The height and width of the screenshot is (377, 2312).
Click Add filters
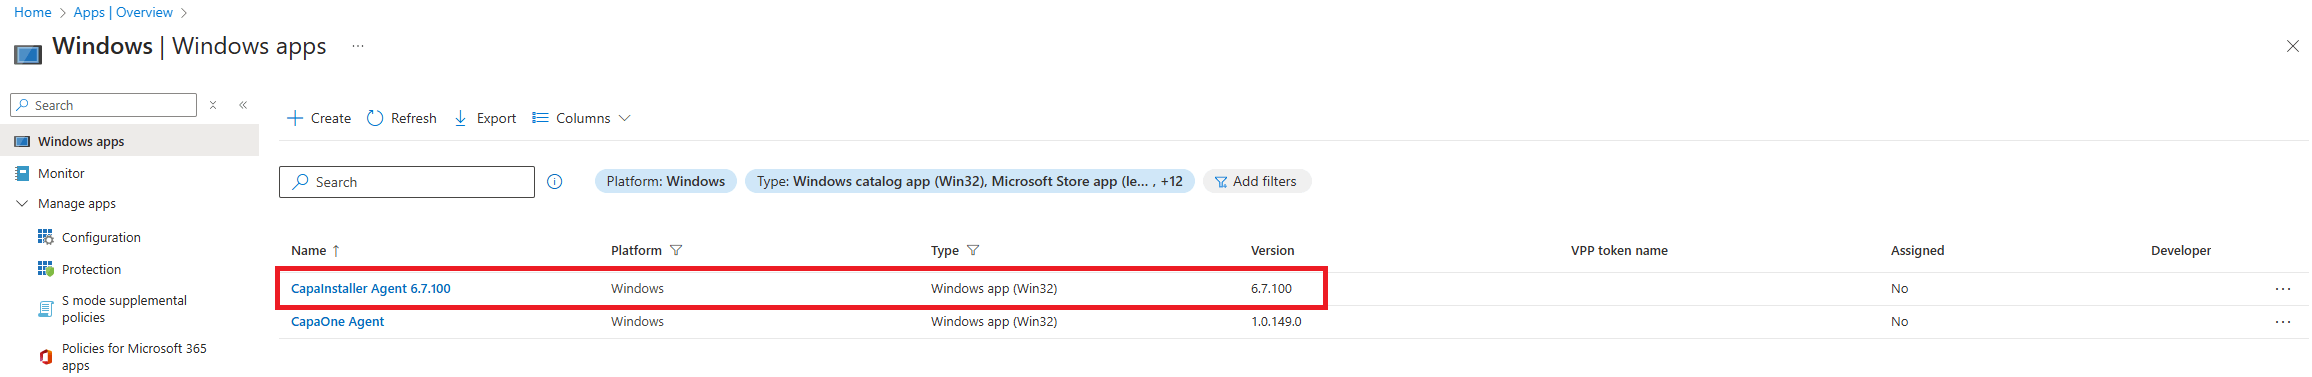click(x=1256, y=181)
